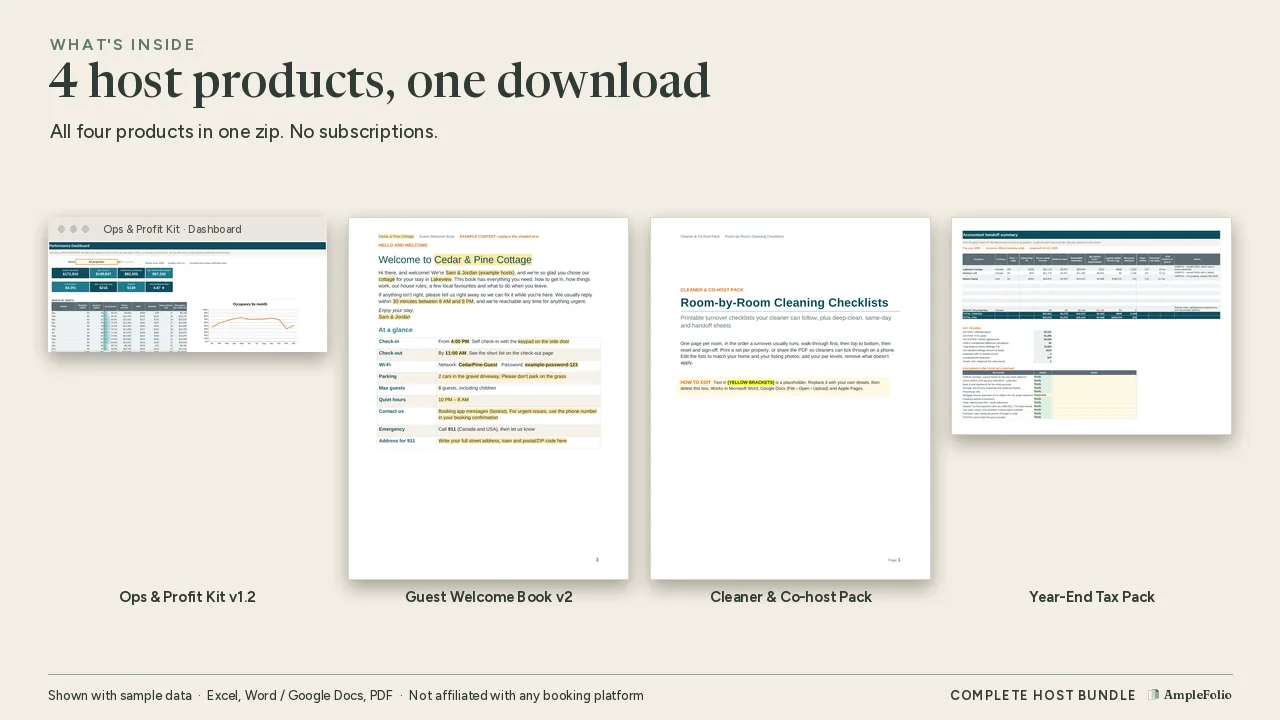This screenshot has height=720, width=1280.
Task: Click the 'COMPLETE HOST BUNDLE' footer label
Action: [x=1043, y=696]
